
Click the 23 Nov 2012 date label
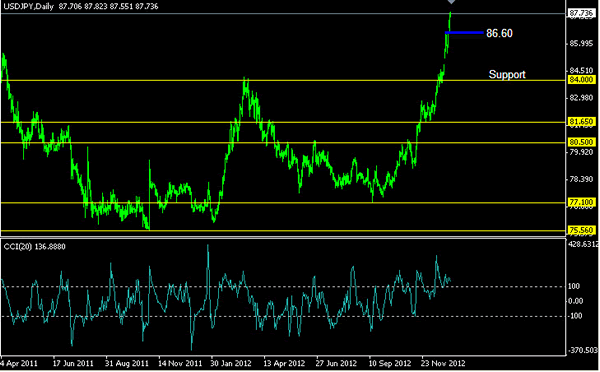tap(443, 363)
